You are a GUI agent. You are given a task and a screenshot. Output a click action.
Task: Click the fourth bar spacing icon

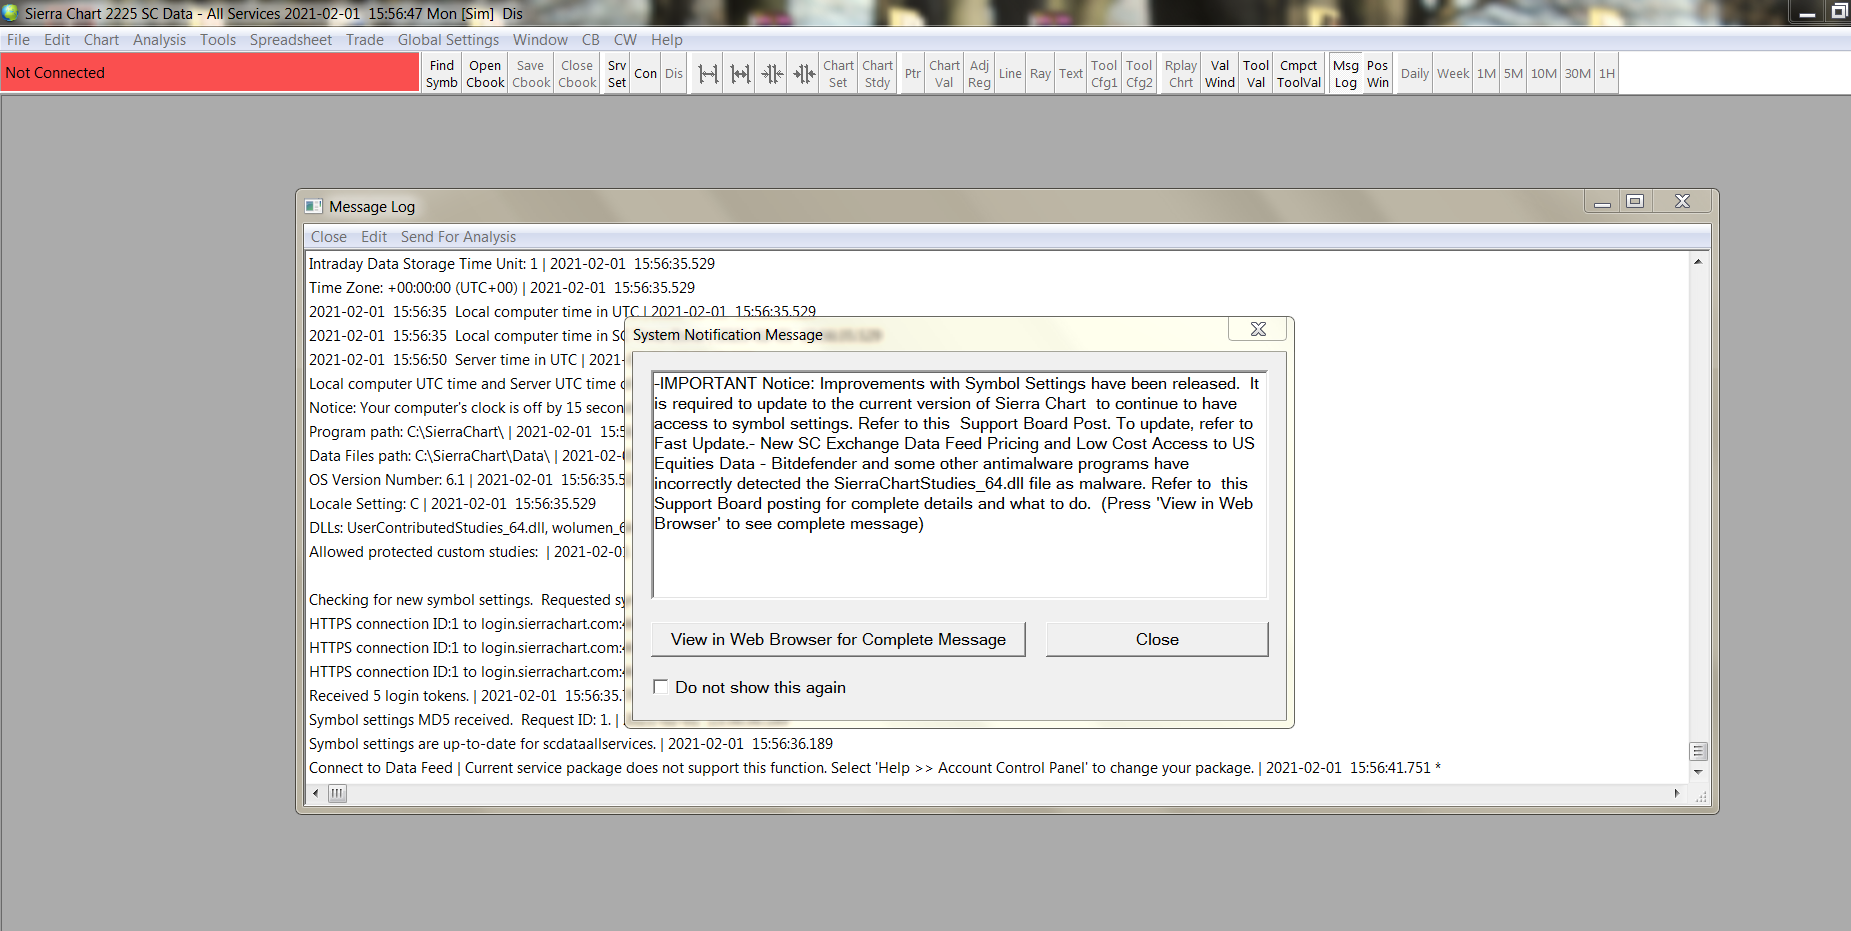[x=804, y=74]
